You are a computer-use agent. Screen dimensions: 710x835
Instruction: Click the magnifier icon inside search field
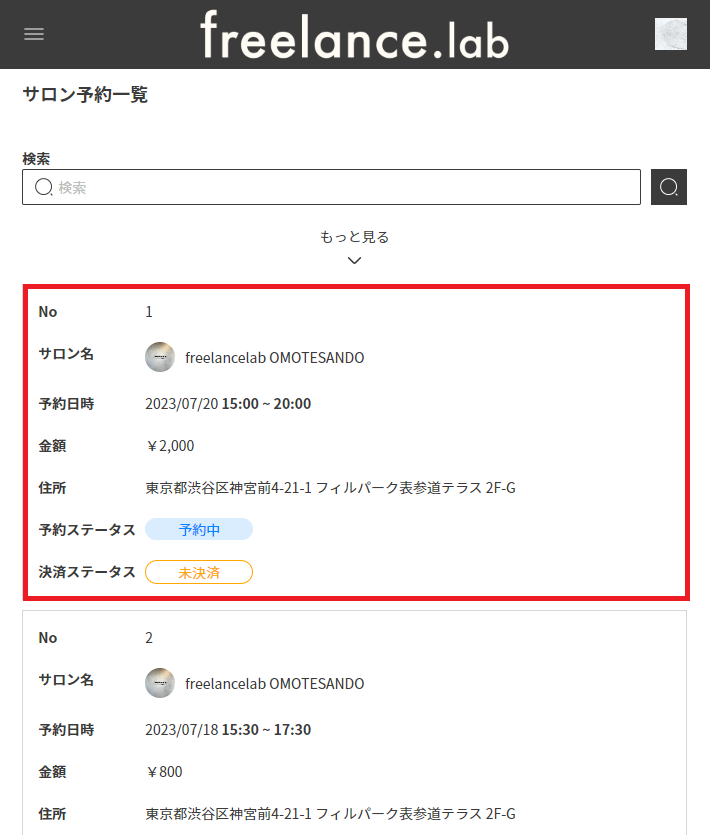point(44,187)
